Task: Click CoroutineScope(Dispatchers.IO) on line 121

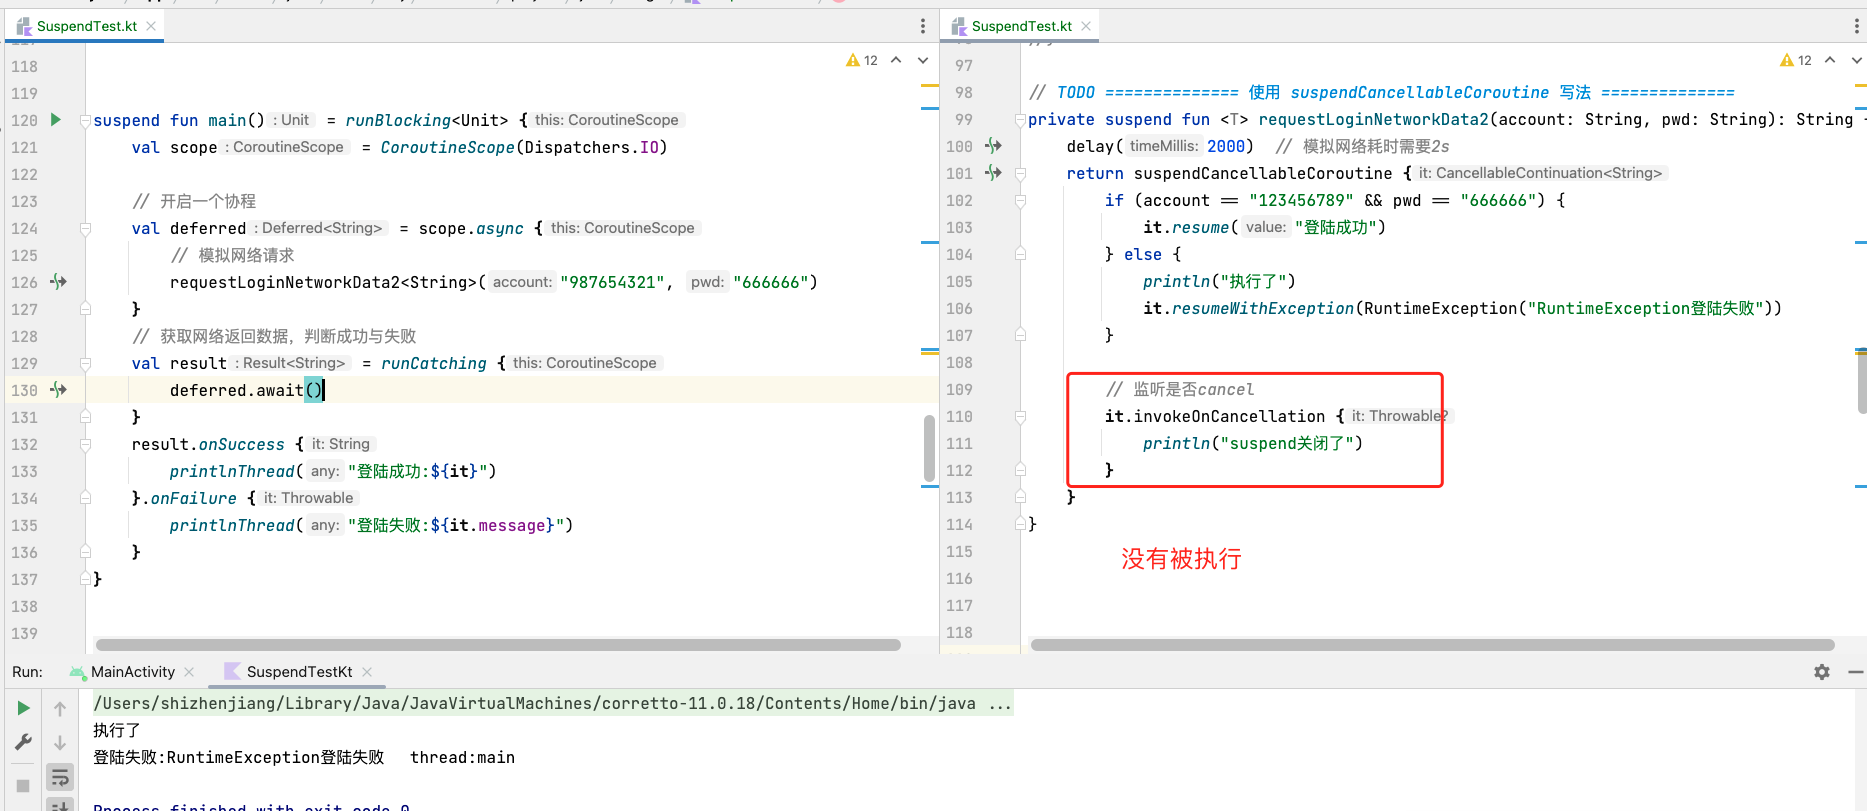Action: [x=523, y=147]
